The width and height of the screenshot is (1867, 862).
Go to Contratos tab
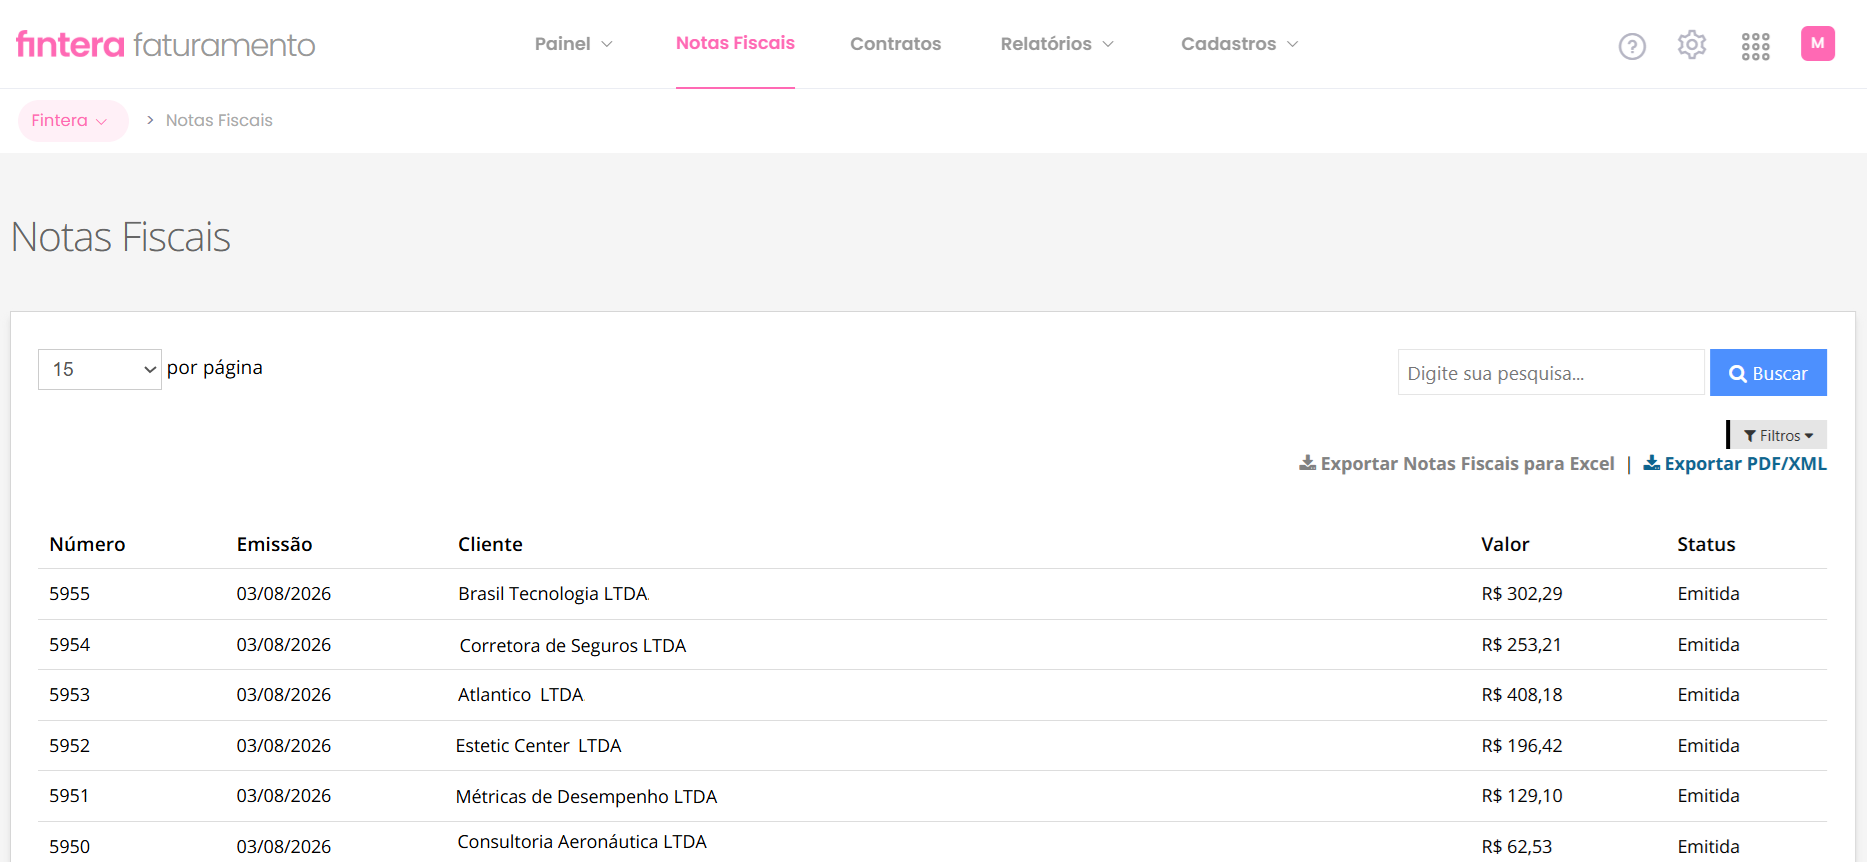pyautogui.click(x=895, y=44)
